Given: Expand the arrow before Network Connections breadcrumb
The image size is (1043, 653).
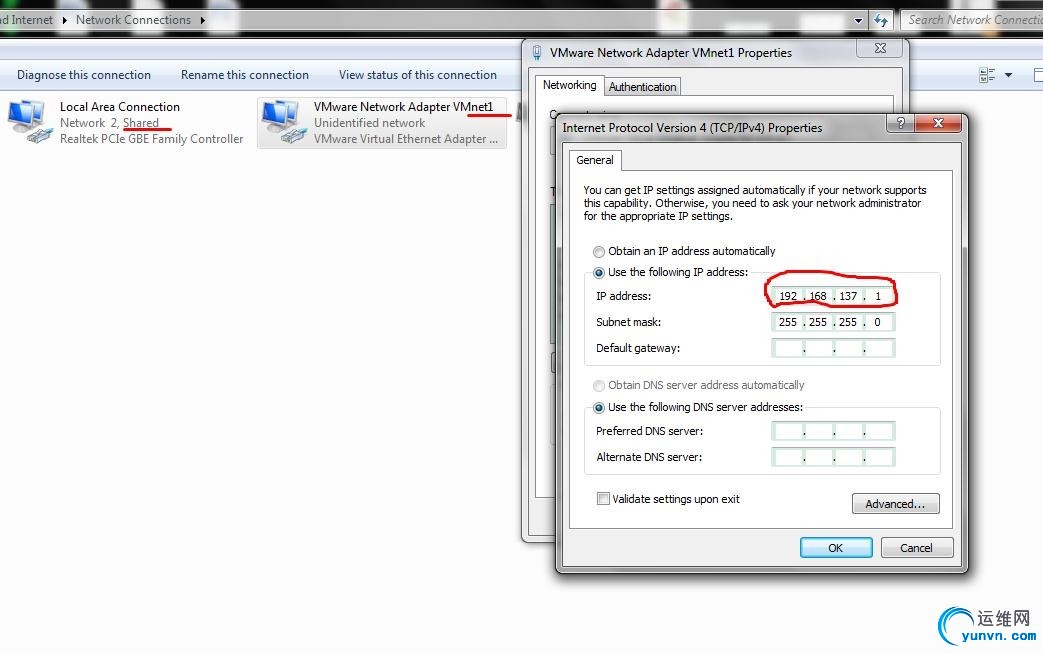Looking at the screenshot, I should (65, 20).
